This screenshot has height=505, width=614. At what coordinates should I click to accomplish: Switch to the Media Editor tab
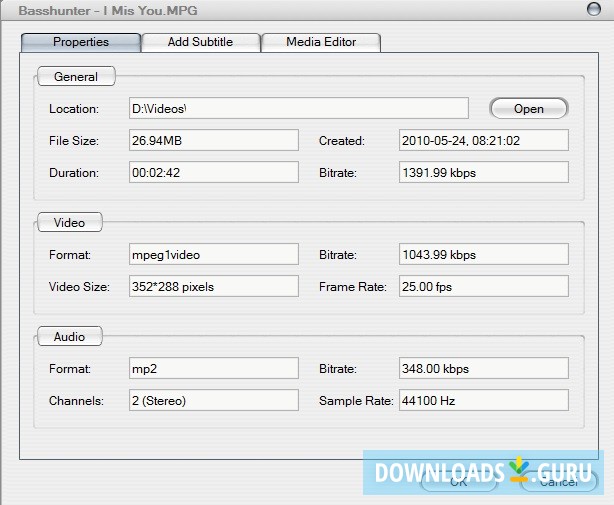(x=321, y=42)
